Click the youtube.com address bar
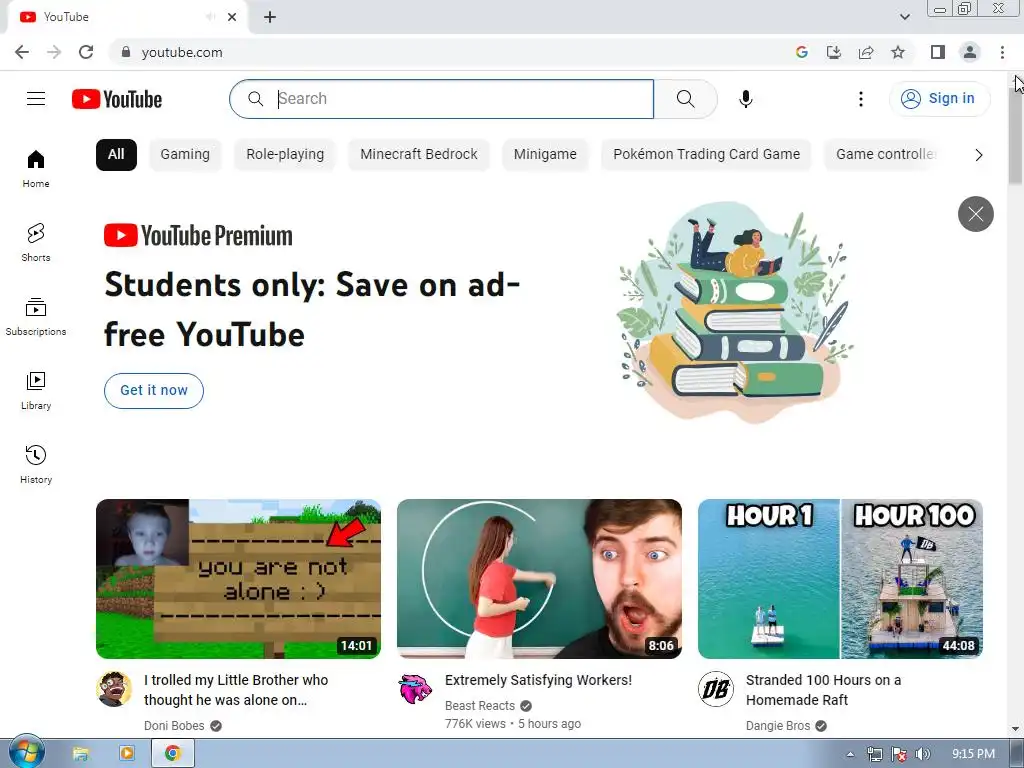The height and width of the screenshot is (768, 1024). pos(451,52)
